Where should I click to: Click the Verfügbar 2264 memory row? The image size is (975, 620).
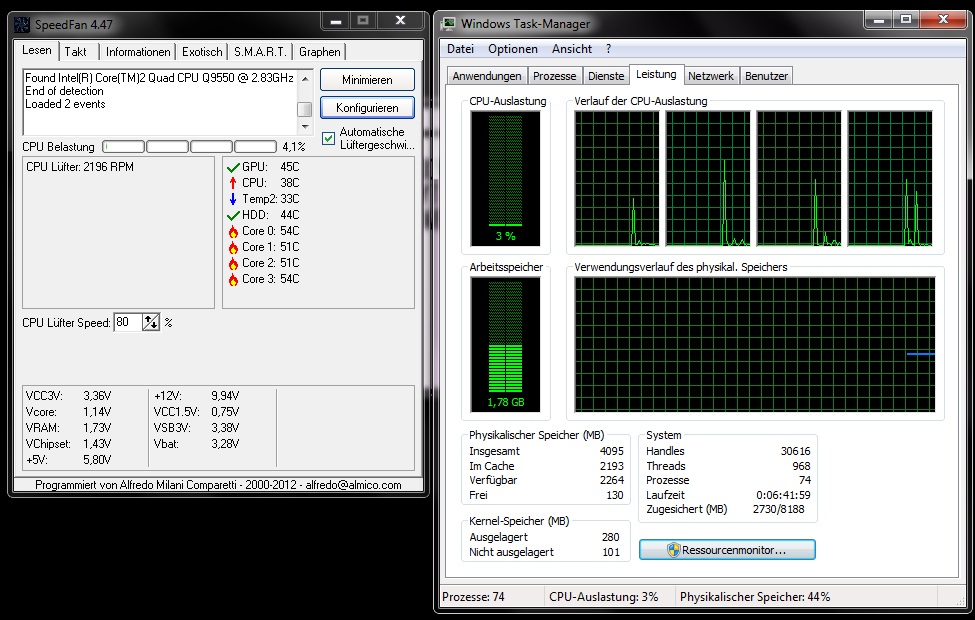(x=546, y=480)
